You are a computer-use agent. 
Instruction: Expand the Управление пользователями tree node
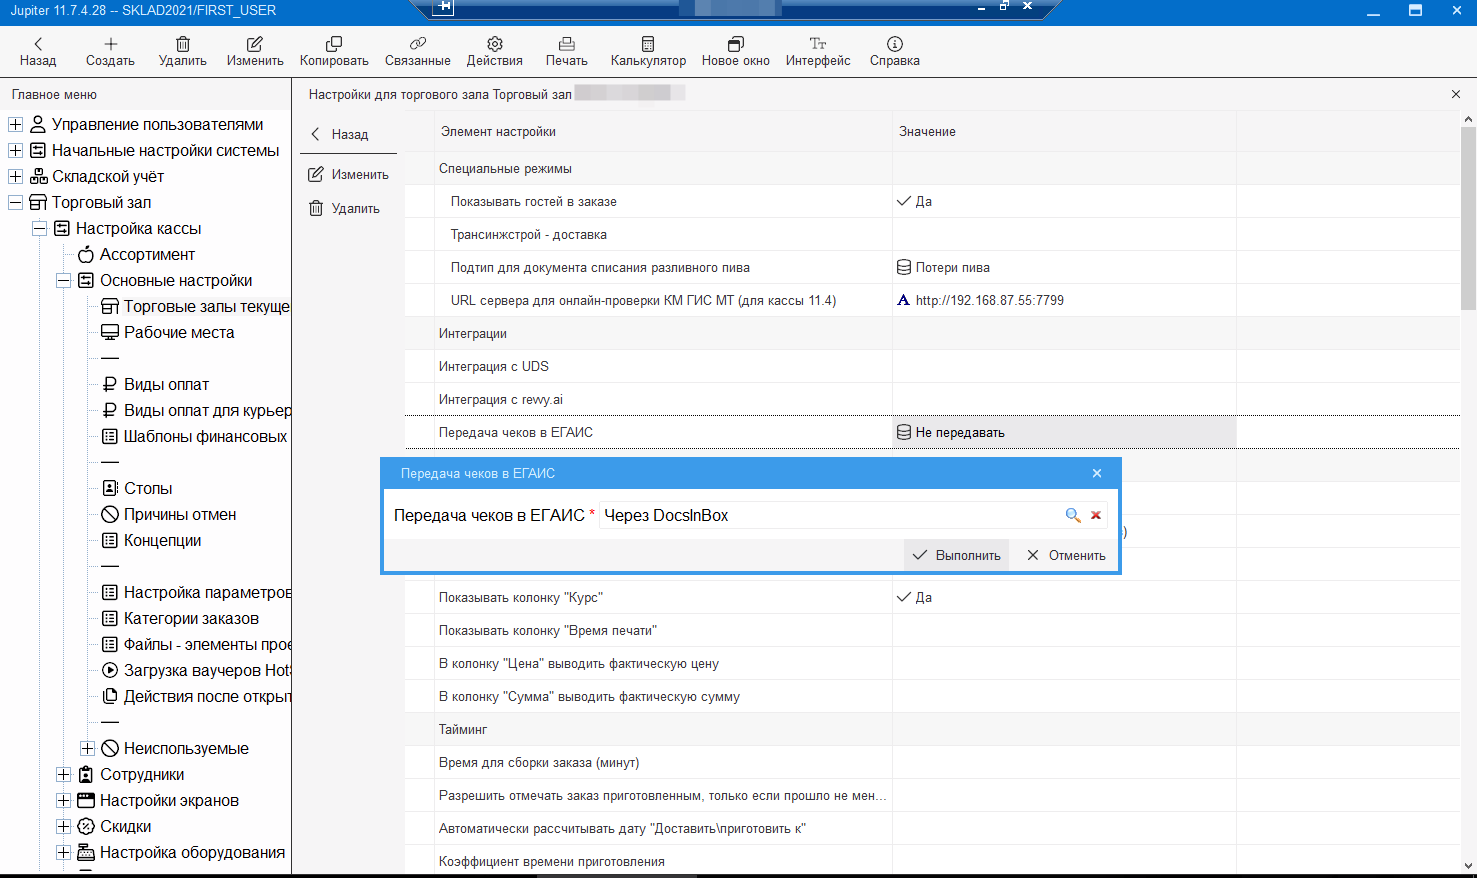[15, 124]
